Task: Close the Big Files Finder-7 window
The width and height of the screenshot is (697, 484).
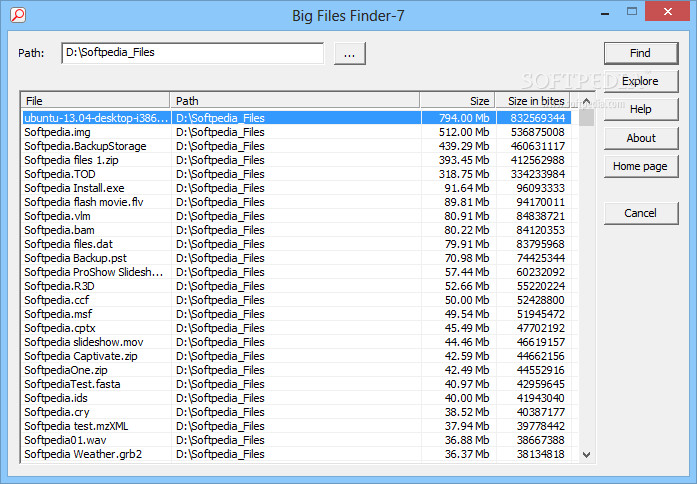Action: pos(667,12)
